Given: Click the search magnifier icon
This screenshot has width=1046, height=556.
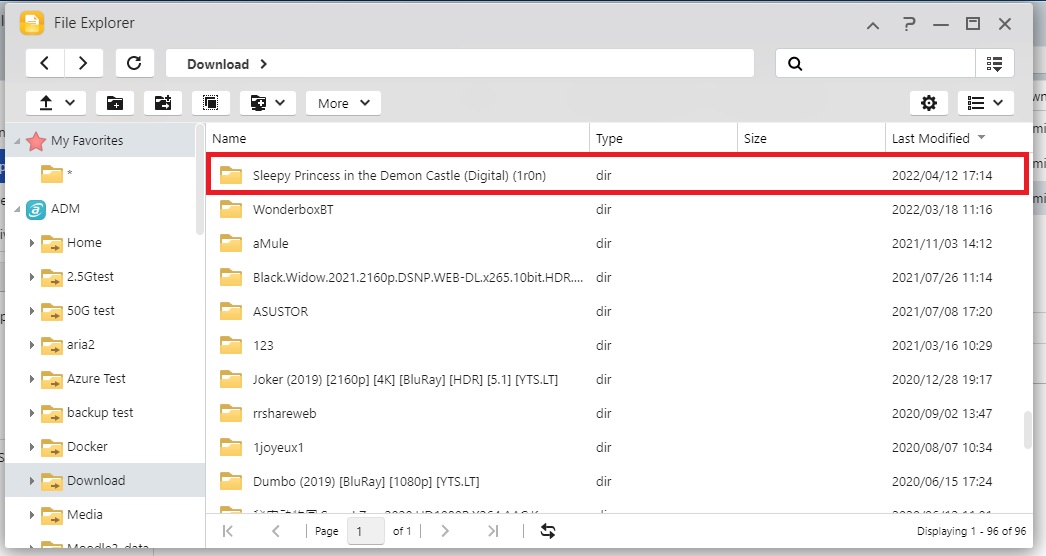Looking at the screenshot, I should click(x=795, y=63).
